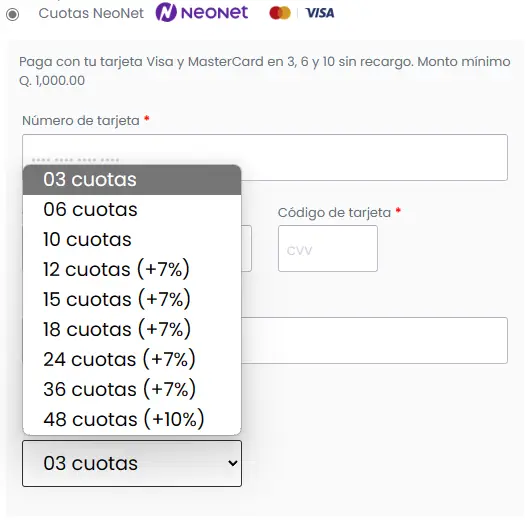531x521 pixels.
Task: Click the 03 cuotas select box
Action: tap(132, 463)
